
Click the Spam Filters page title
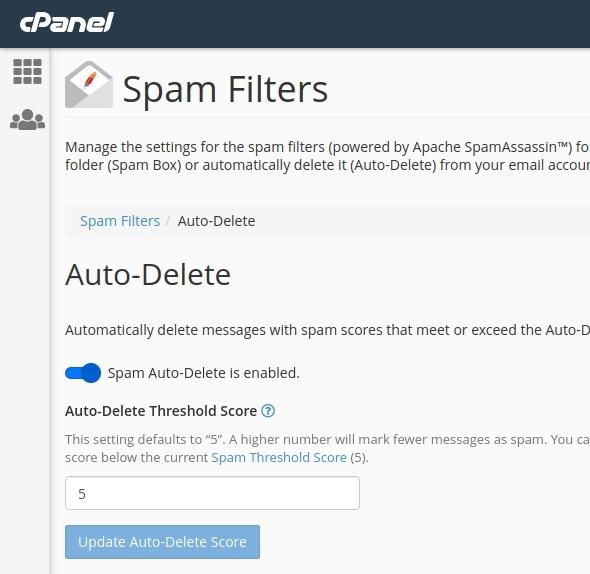(225, 89)
